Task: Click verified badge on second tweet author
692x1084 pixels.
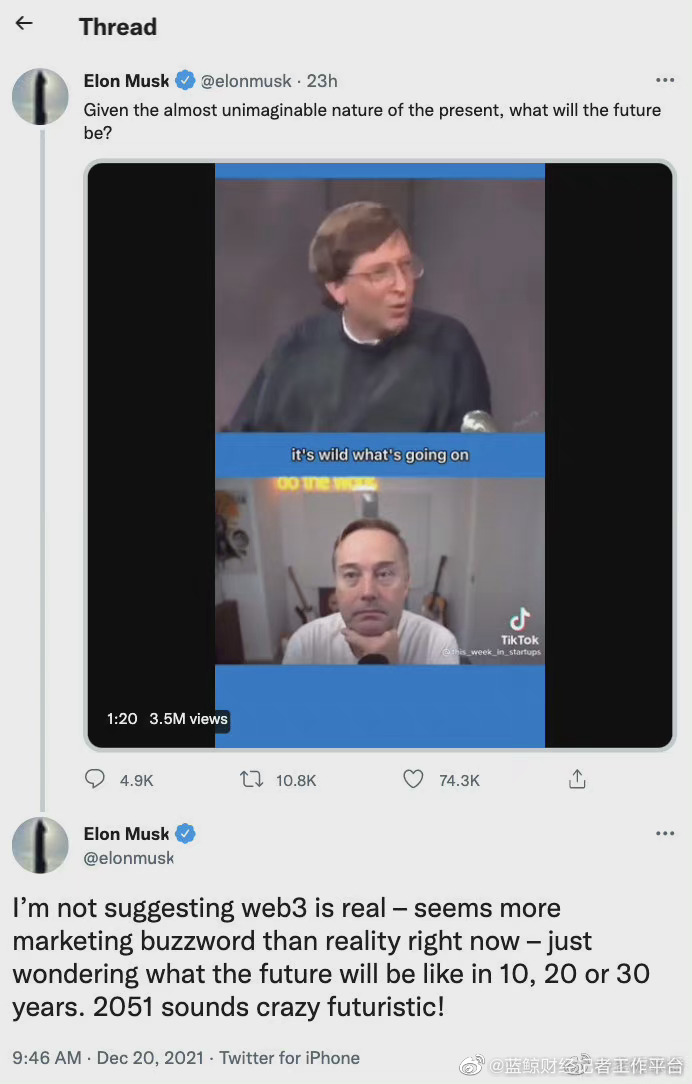Action: (x=185, y=833)
